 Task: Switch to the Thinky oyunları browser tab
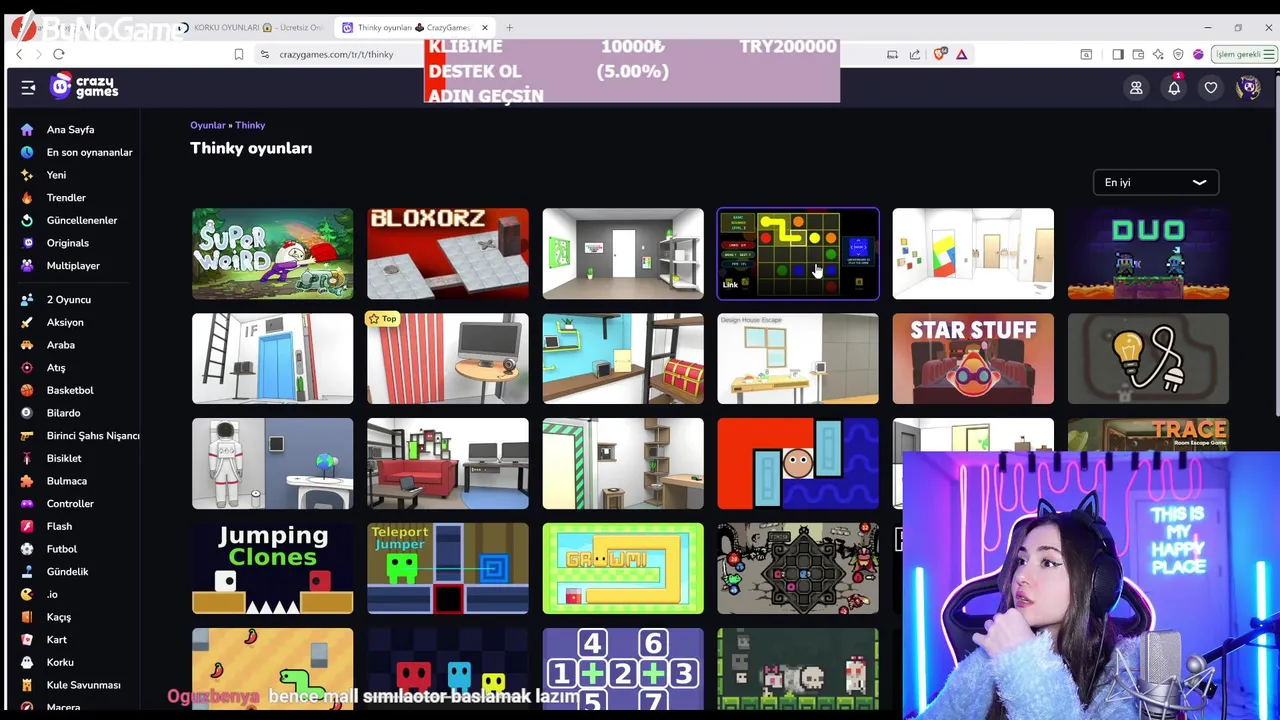coord(414,27)
